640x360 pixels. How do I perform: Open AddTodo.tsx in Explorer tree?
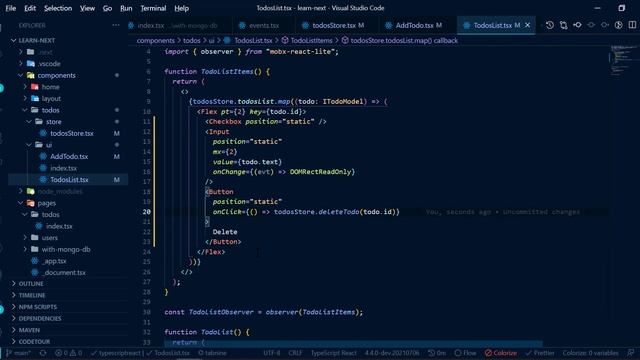tap(69, 156)
